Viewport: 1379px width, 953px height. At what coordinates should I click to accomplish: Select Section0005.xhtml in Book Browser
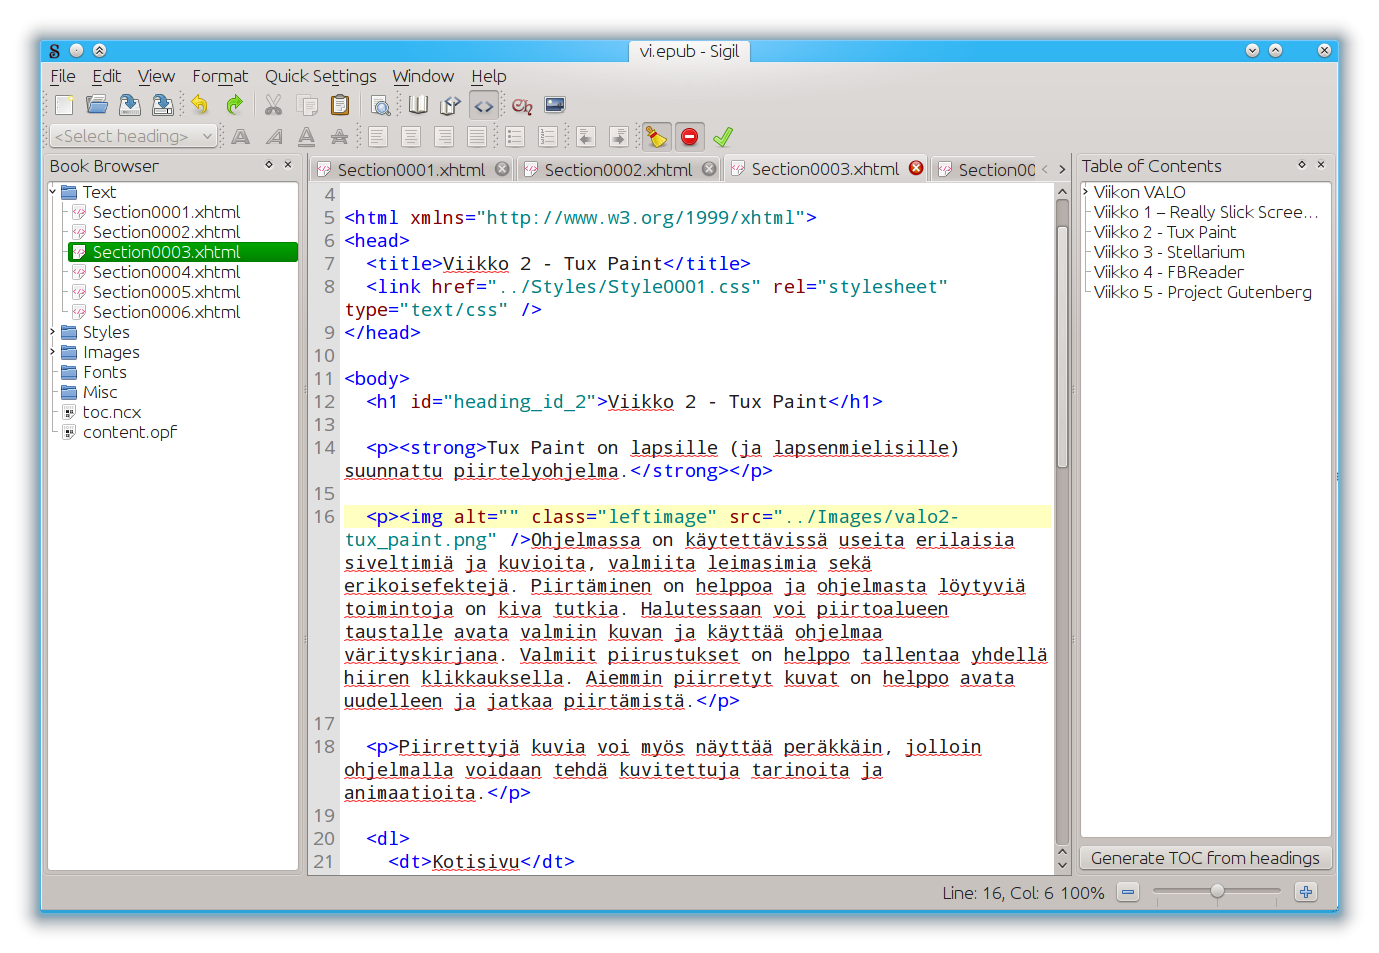[x=166, y=292]
